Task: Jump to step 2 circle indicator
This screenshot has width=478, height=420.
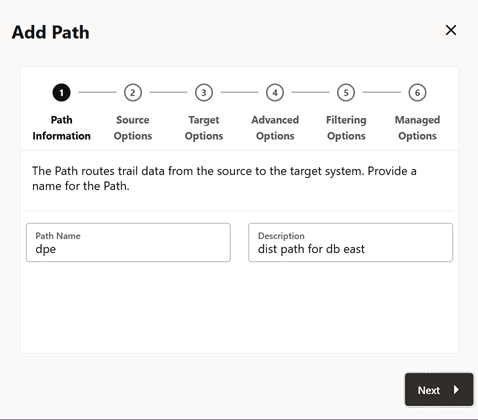Action: (x=133, y=92)
